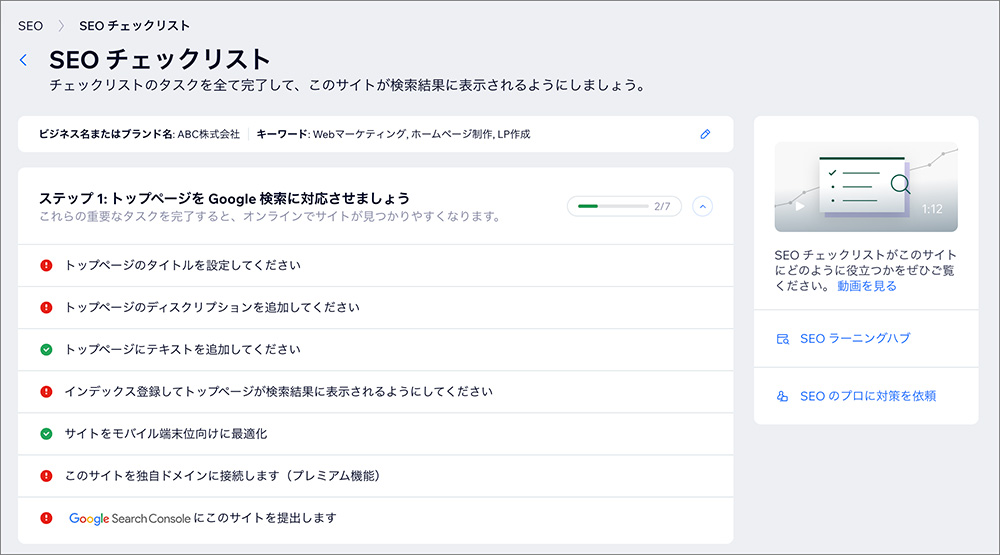1000x555 pixels.
Task: Click green check icon for モバイル端末 row
Action: (x=47, y=434)
